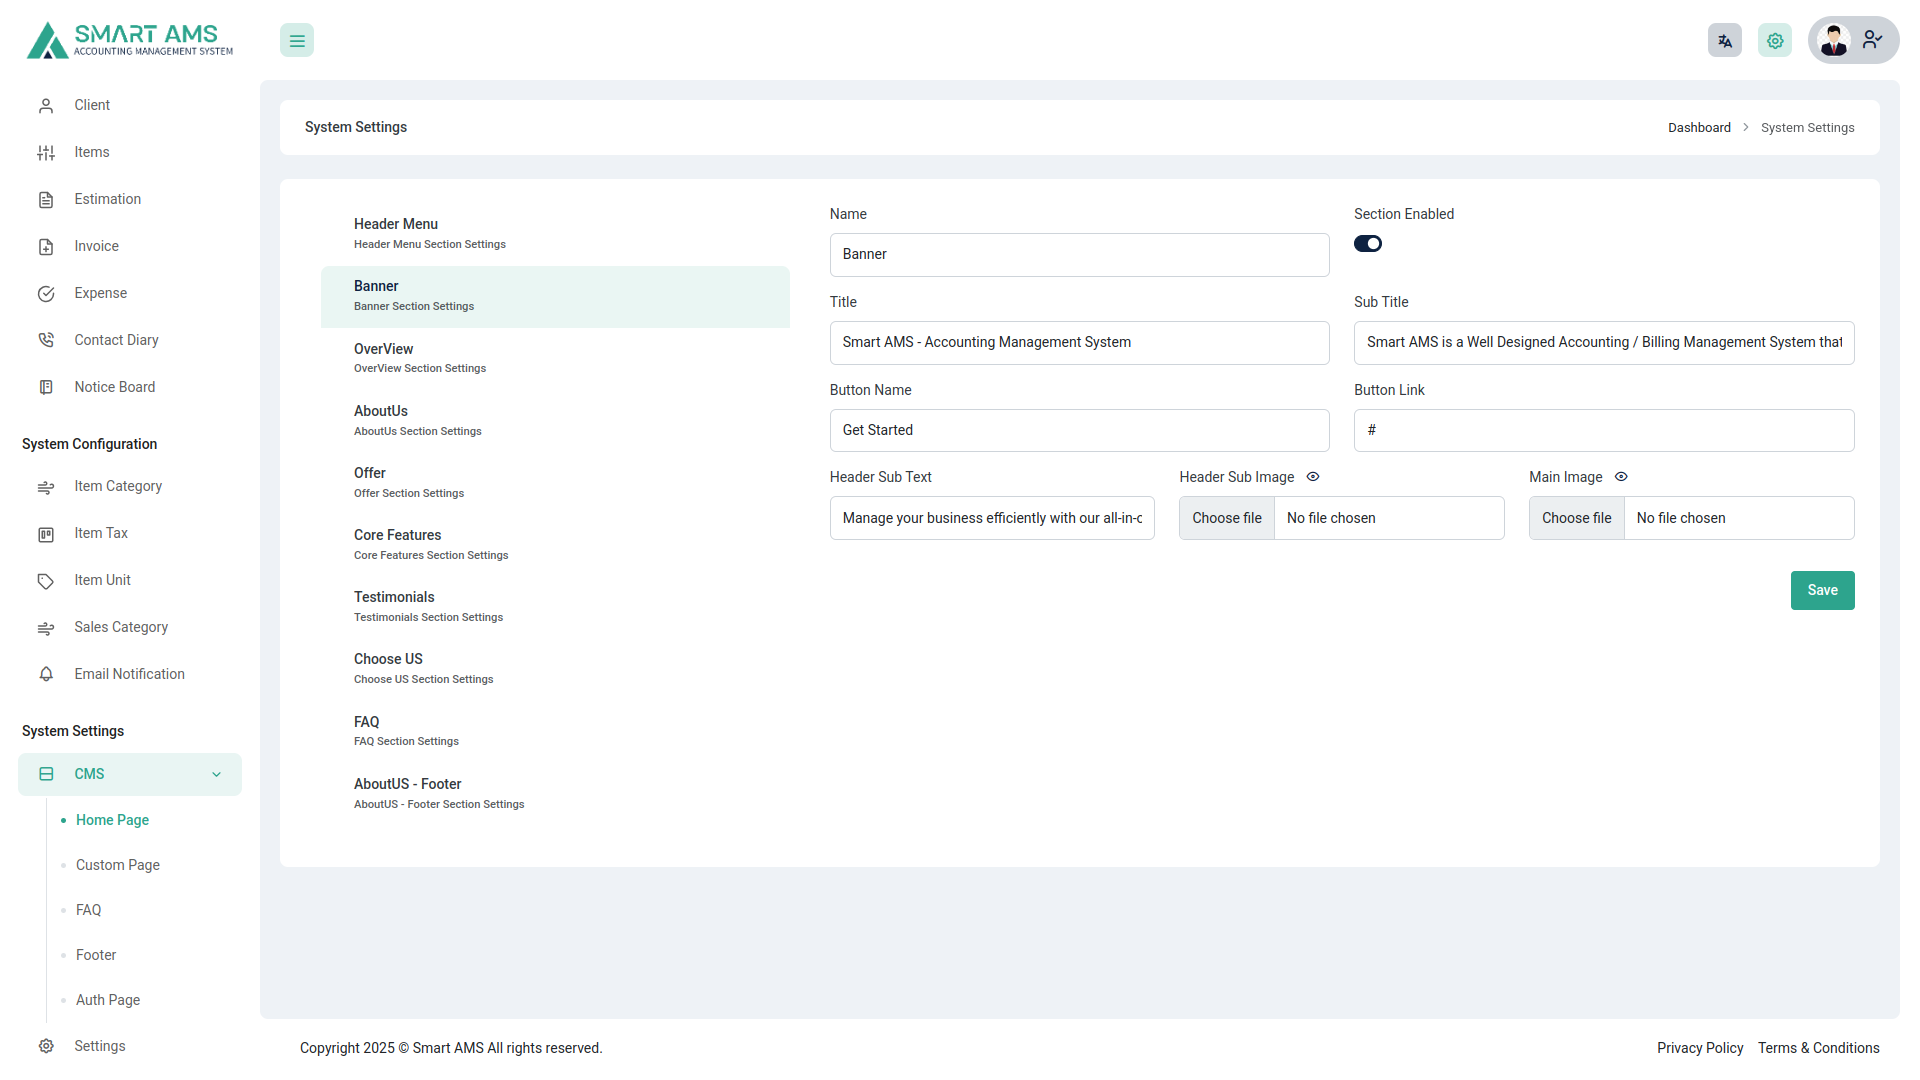The height and width of the screenshot is (1080, 1920).
Task: Preview the Header Sub Image eye icon
Action: coord(1313,477)
